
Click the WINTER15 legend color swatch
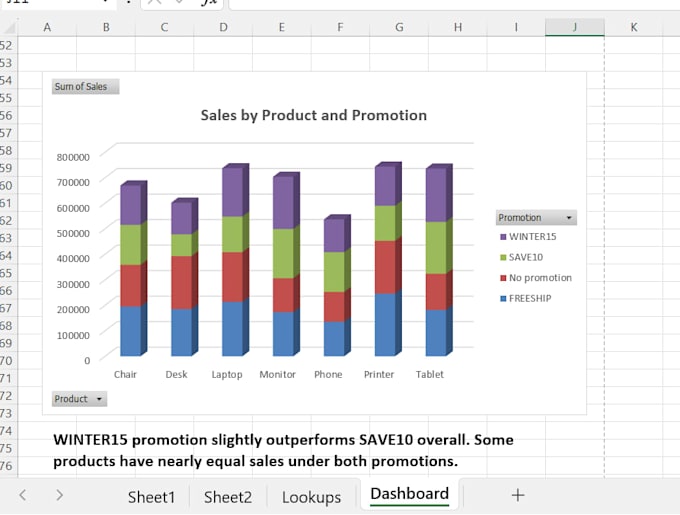pyautogui.click(x=503, y=237)
